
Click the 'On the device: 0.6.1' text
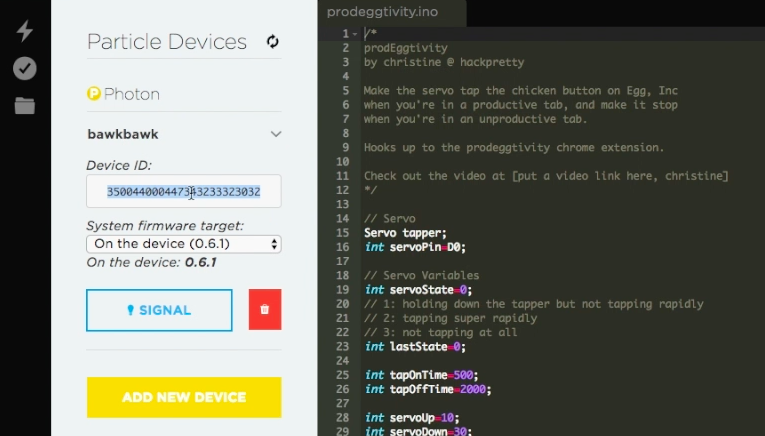coord(151,262)
